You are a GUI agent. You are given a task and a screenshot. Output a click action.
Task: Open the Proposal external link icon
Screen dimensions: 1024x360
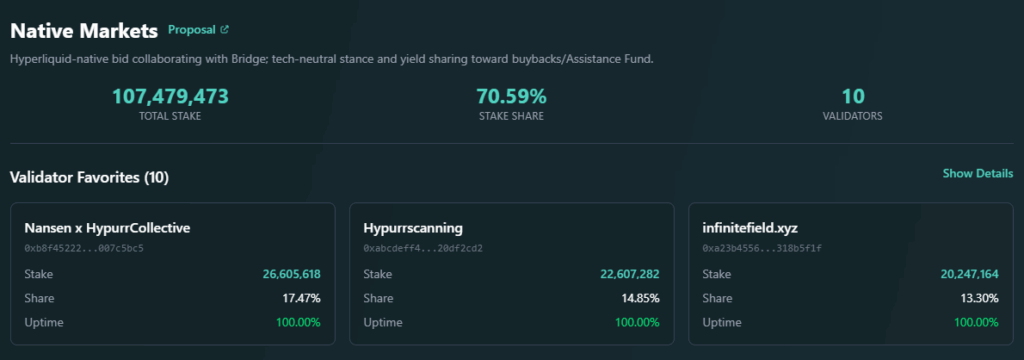coord(225,29)
